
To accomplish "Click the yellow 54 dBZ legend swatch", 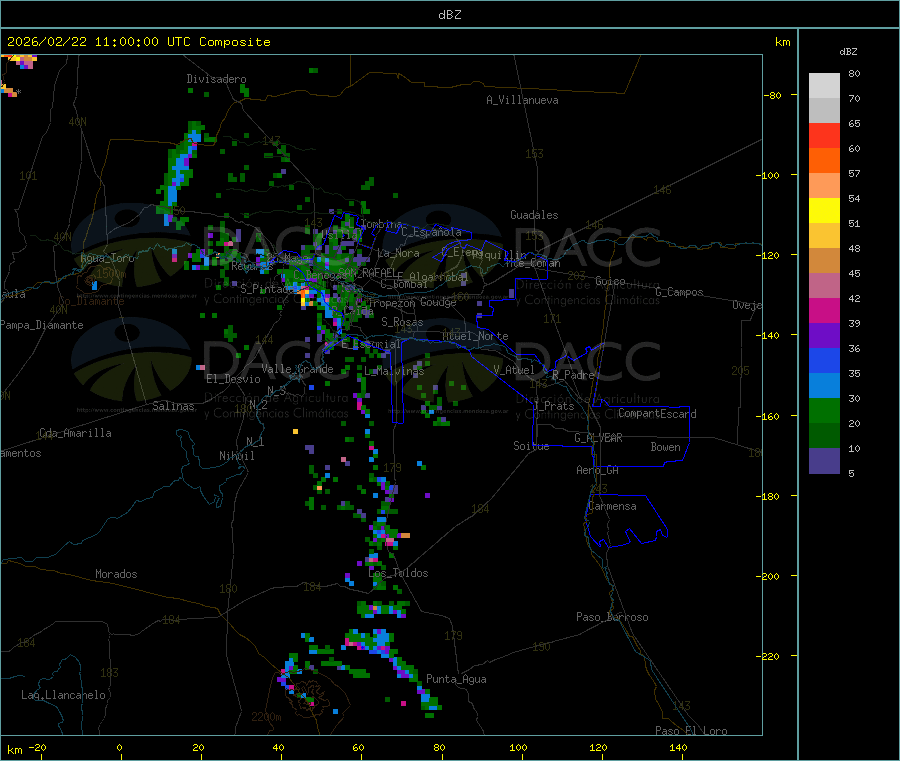I will point(824,211).
